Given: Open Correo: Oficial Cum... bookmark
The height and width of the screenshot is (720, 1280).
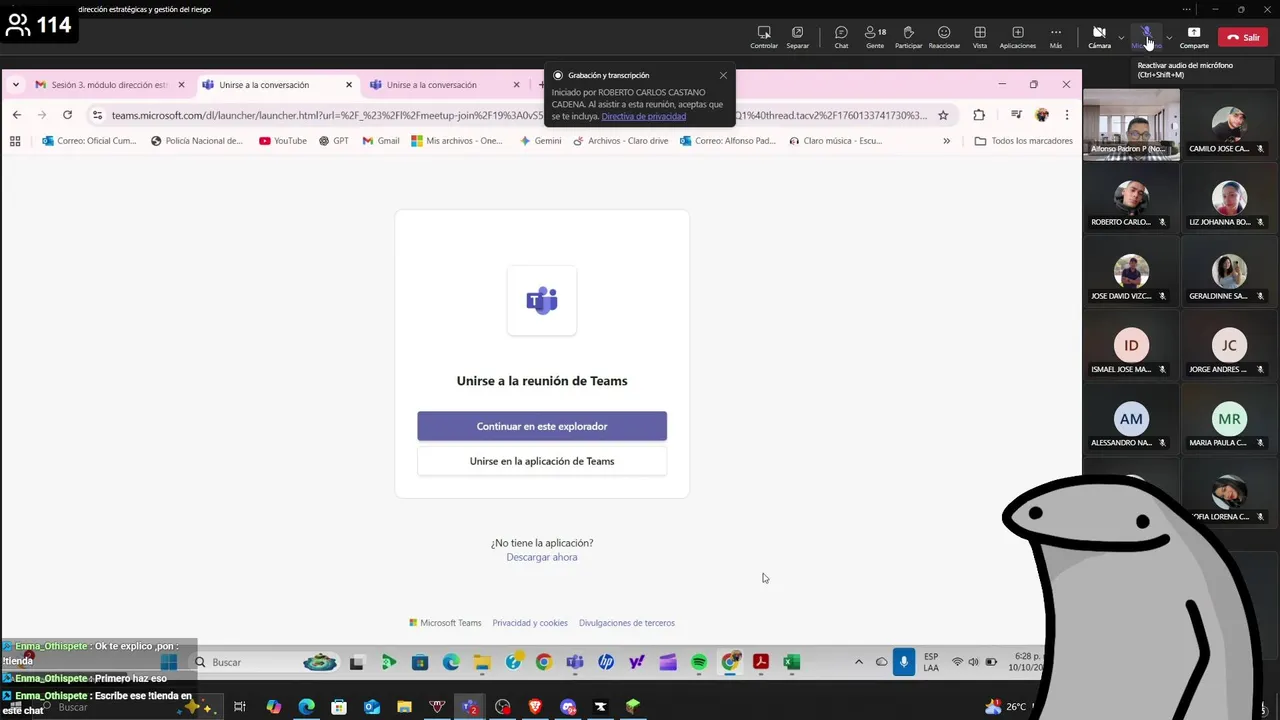Looking at the screenshot, I should (x=89, y=141).
